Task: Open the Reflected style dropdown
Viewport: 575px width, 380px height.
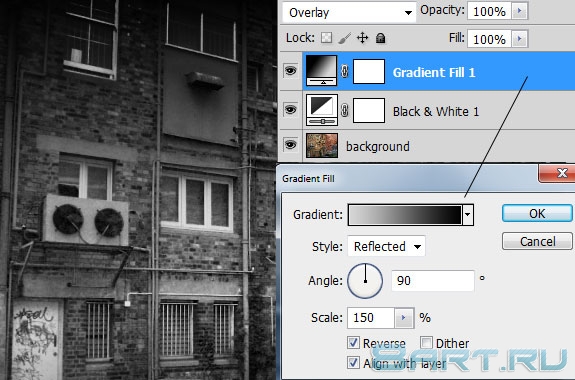Action: point(387,246)
